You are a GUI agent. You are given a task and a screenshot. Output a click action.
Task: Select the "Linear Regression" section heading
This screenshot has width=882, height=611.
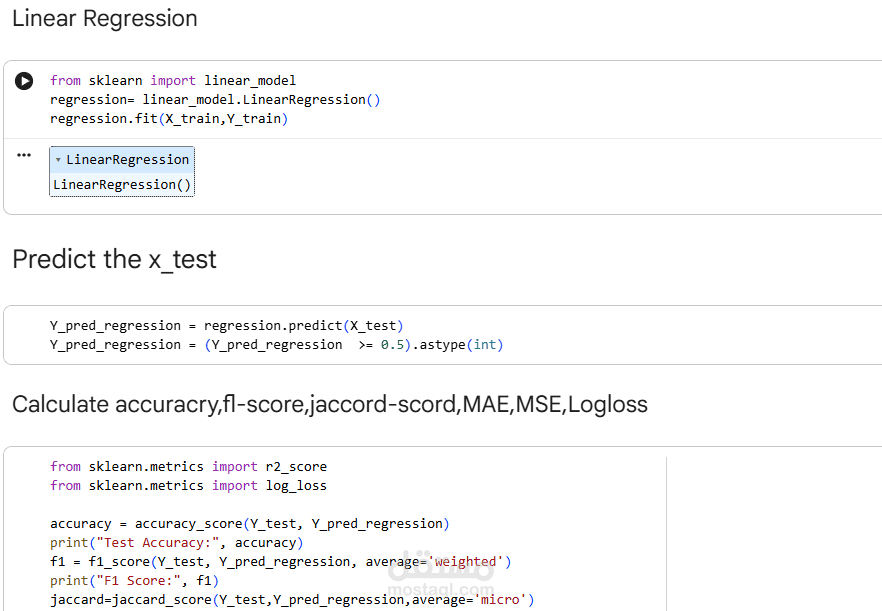pyautogui.click(x=105, y=19)
